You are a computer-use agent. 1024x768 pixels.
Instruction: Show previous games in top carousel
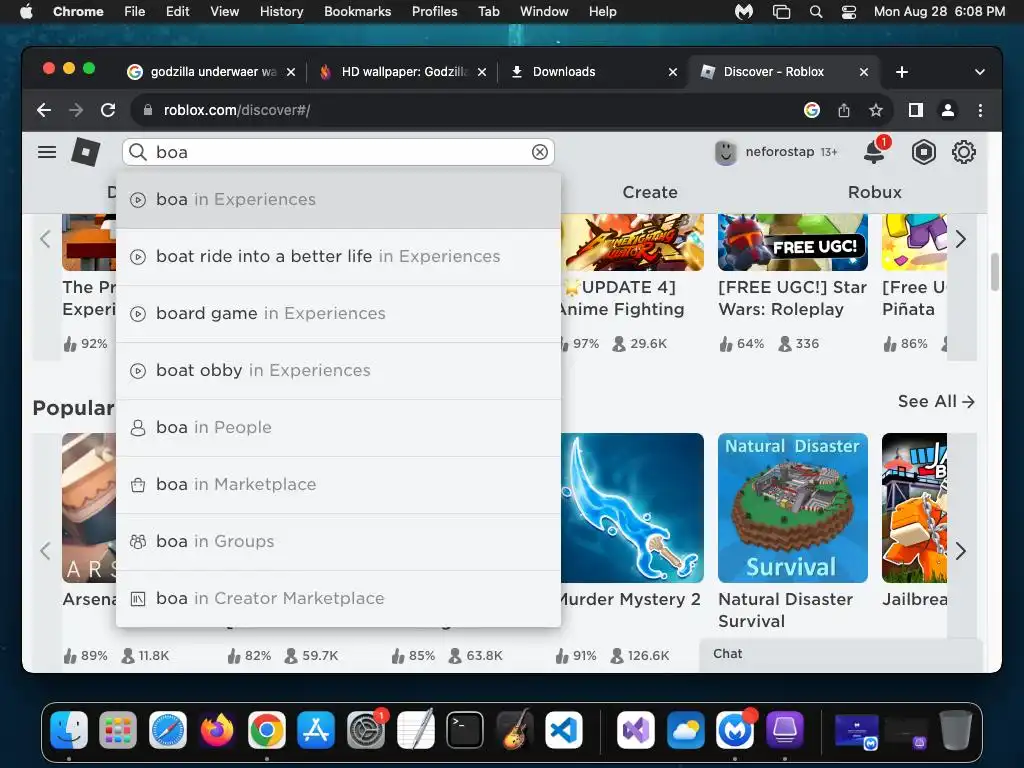click(45, 239)
